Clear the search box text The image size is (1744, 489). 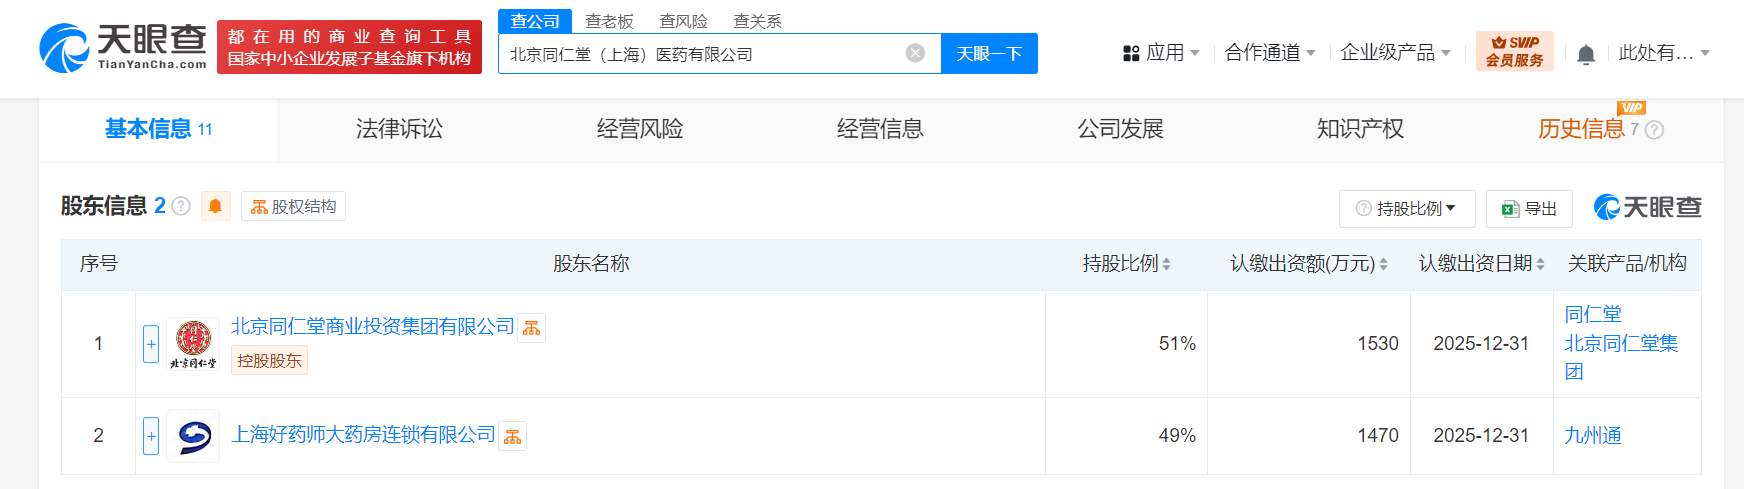tap(915, 53)
